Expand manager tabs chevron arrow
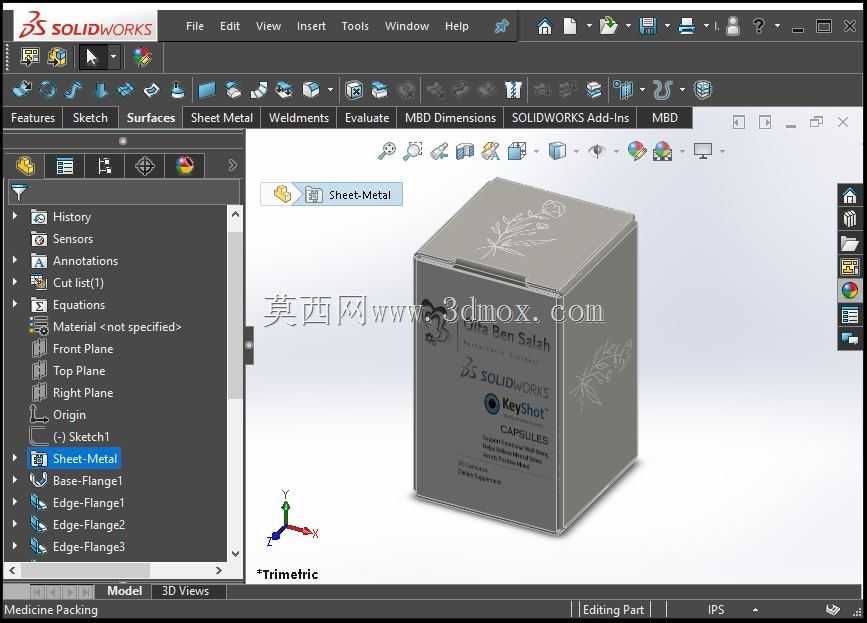This screenshot has width=867, height=623. click(232, 165)
